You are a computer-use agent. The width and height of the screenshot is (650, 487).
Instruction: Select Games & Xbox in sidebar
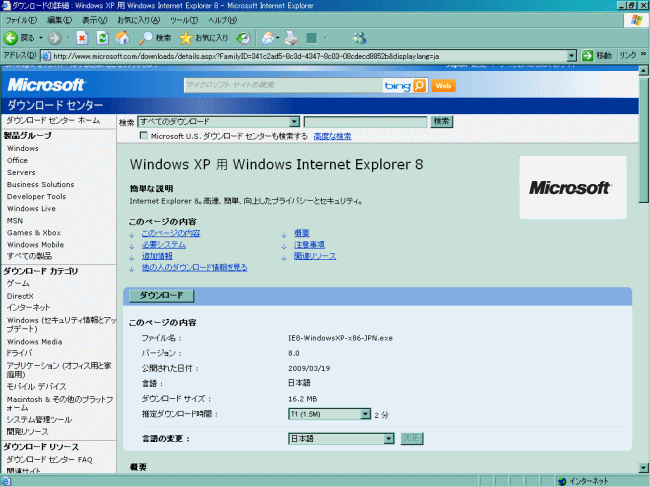(34, 233)
